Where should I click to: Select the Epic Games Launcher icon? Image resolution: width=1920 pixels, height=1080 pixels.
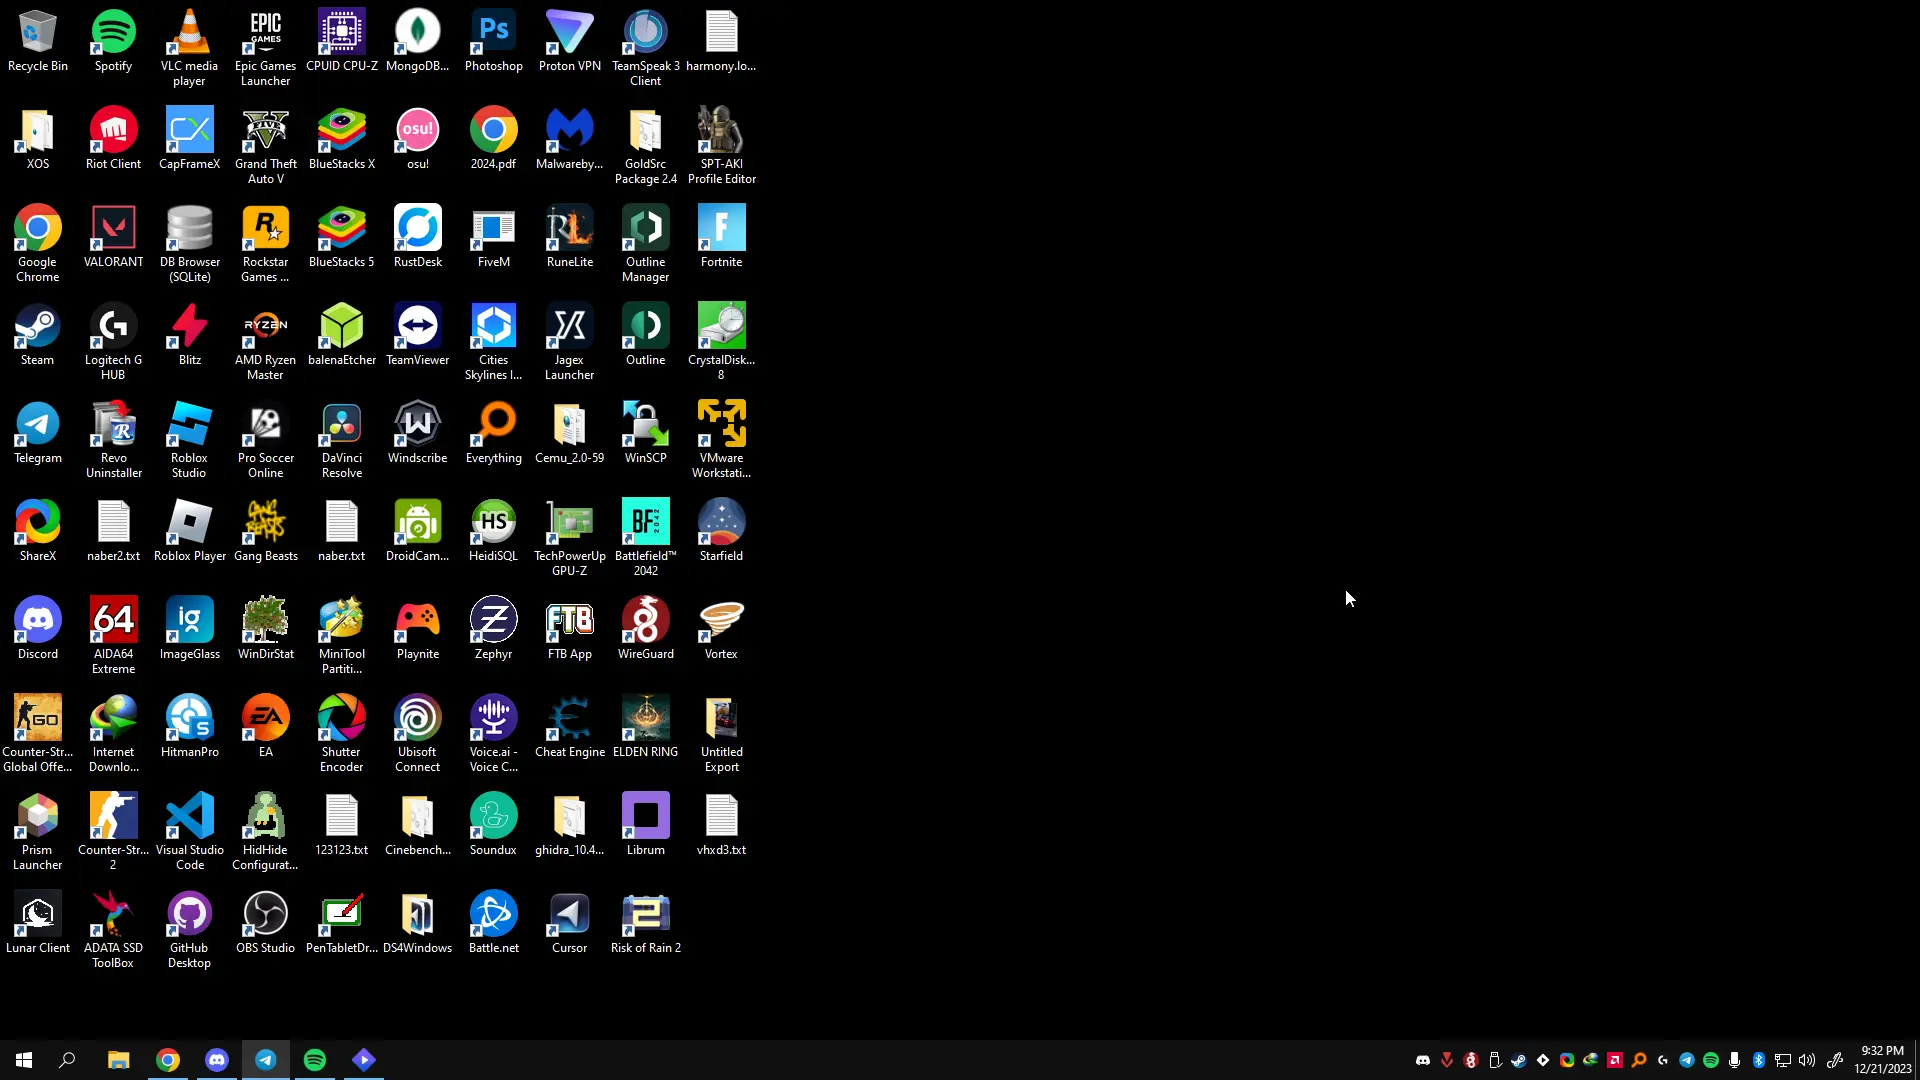coord(266,48)
